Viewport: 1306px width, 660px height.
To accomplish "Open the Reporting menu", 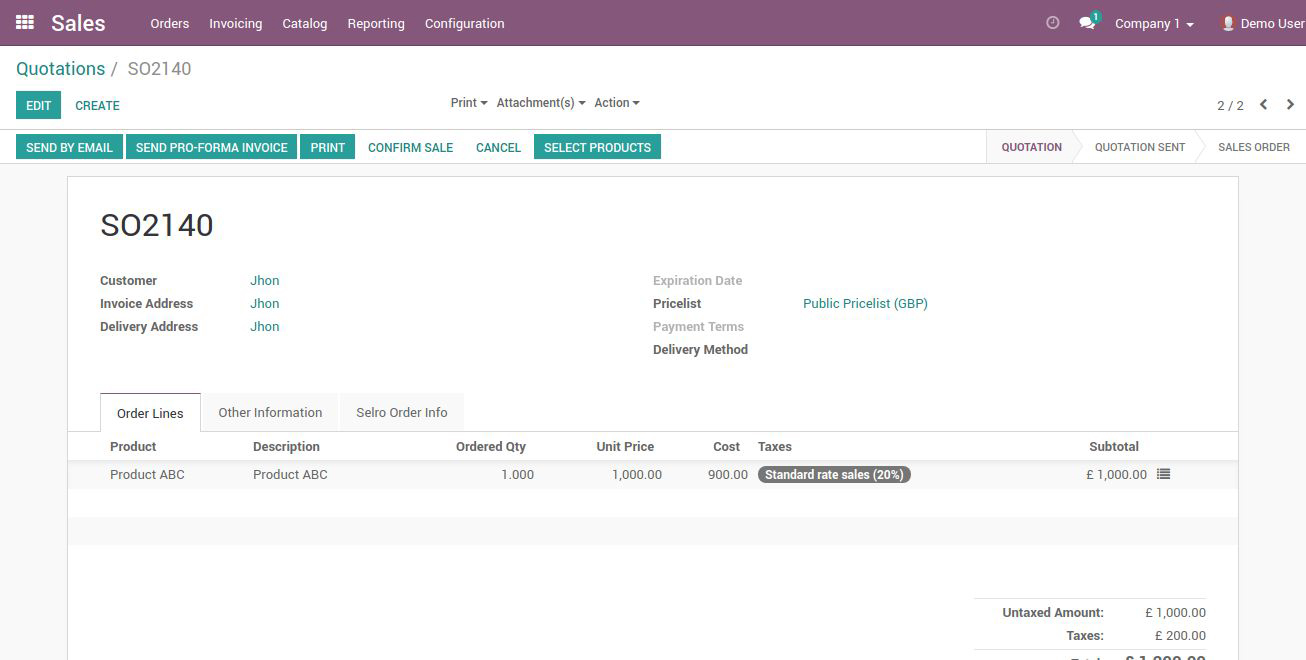I will 376,23.
